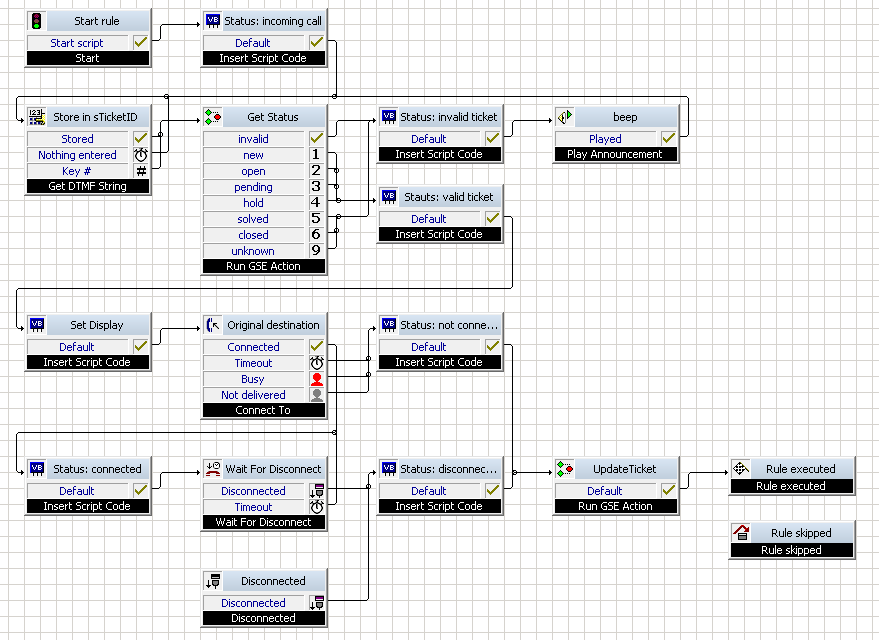
Task: Click the red Busy person icon
Action: (x=317, y=379)
